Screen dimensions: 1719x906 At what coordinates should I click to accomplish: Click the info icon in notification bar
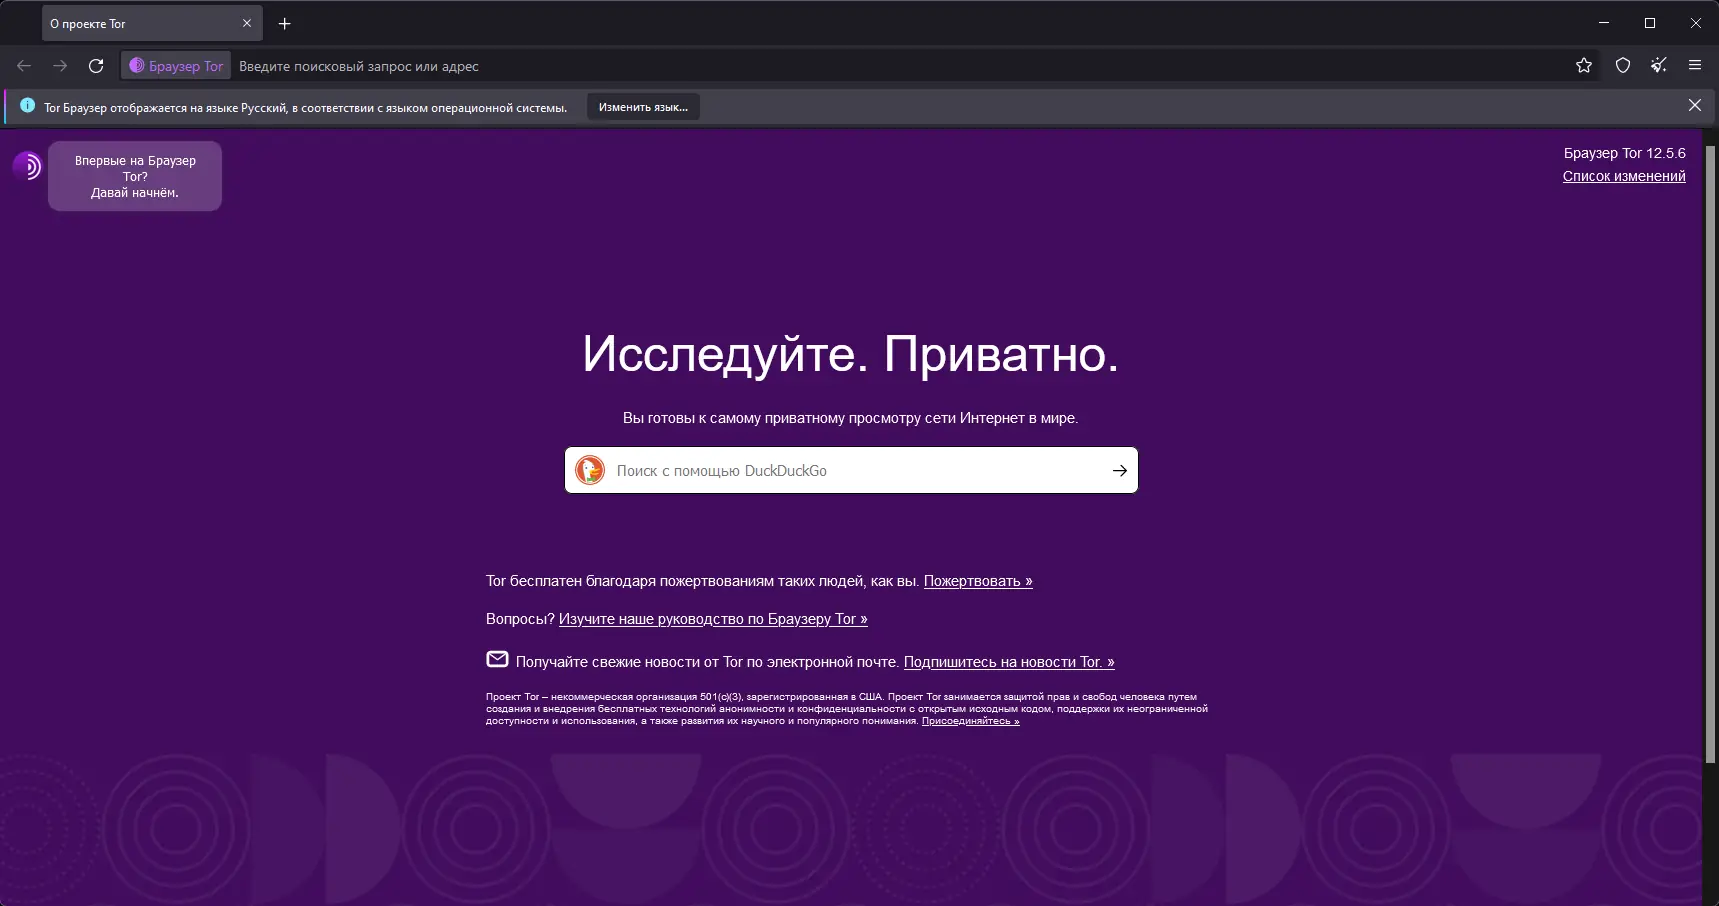(x=27, y=105)
